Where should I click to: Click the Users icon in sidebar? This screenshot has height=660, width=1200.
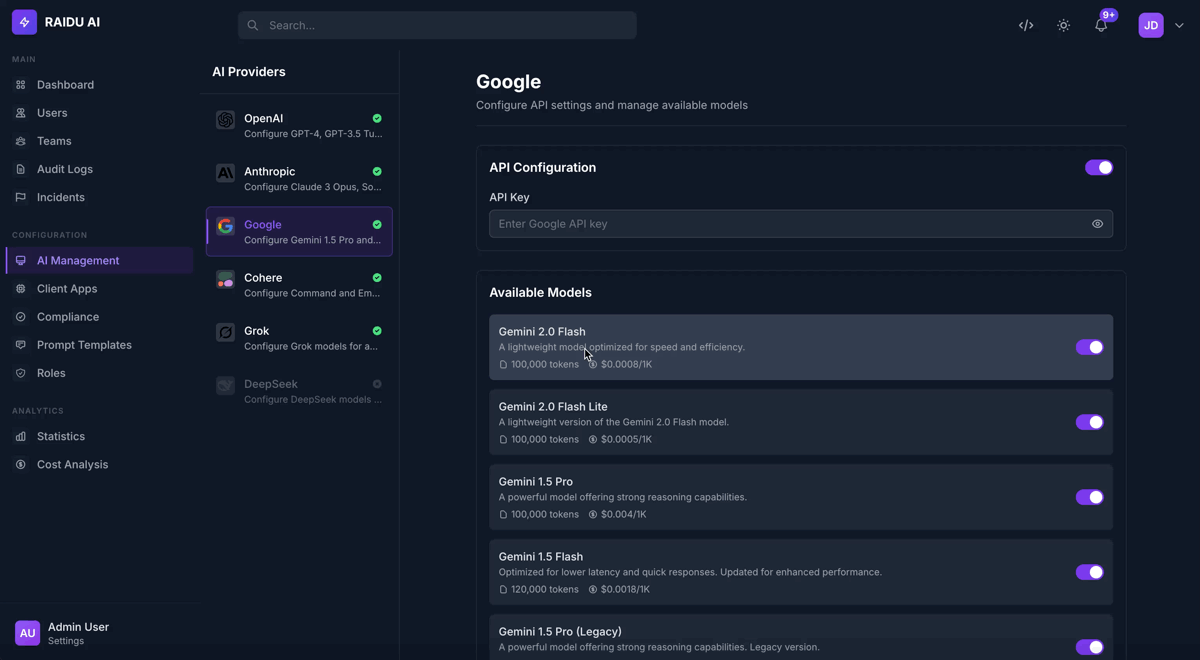click(x=20, y=113)
